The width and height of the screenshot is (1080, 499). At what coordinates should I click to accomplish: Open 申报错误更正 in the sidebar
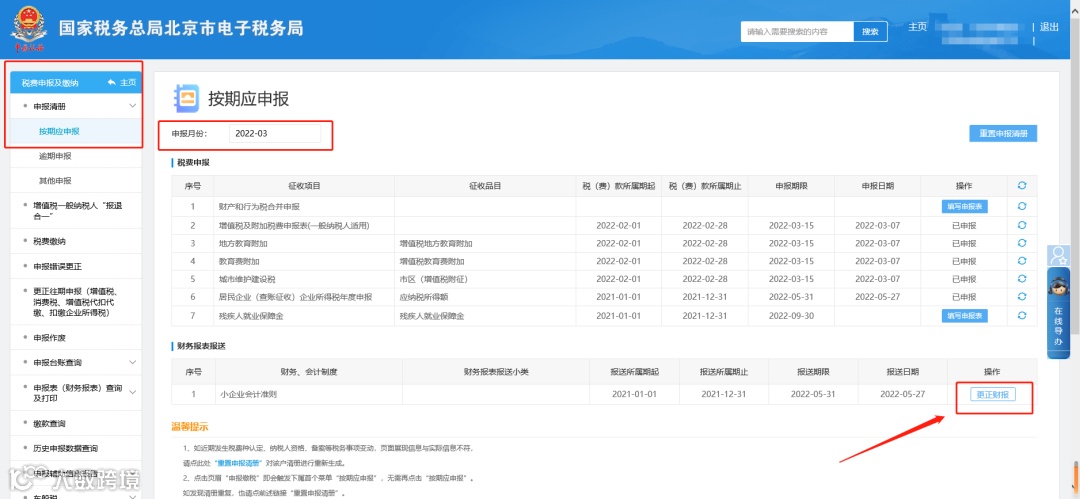pyautogui.click(x=58, y=266)
